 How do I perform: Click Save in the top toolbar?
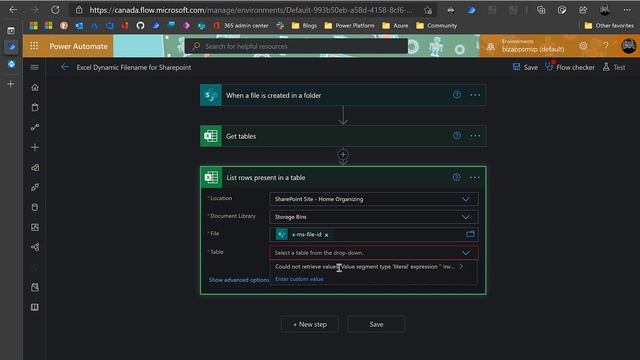tap(525, 67)
